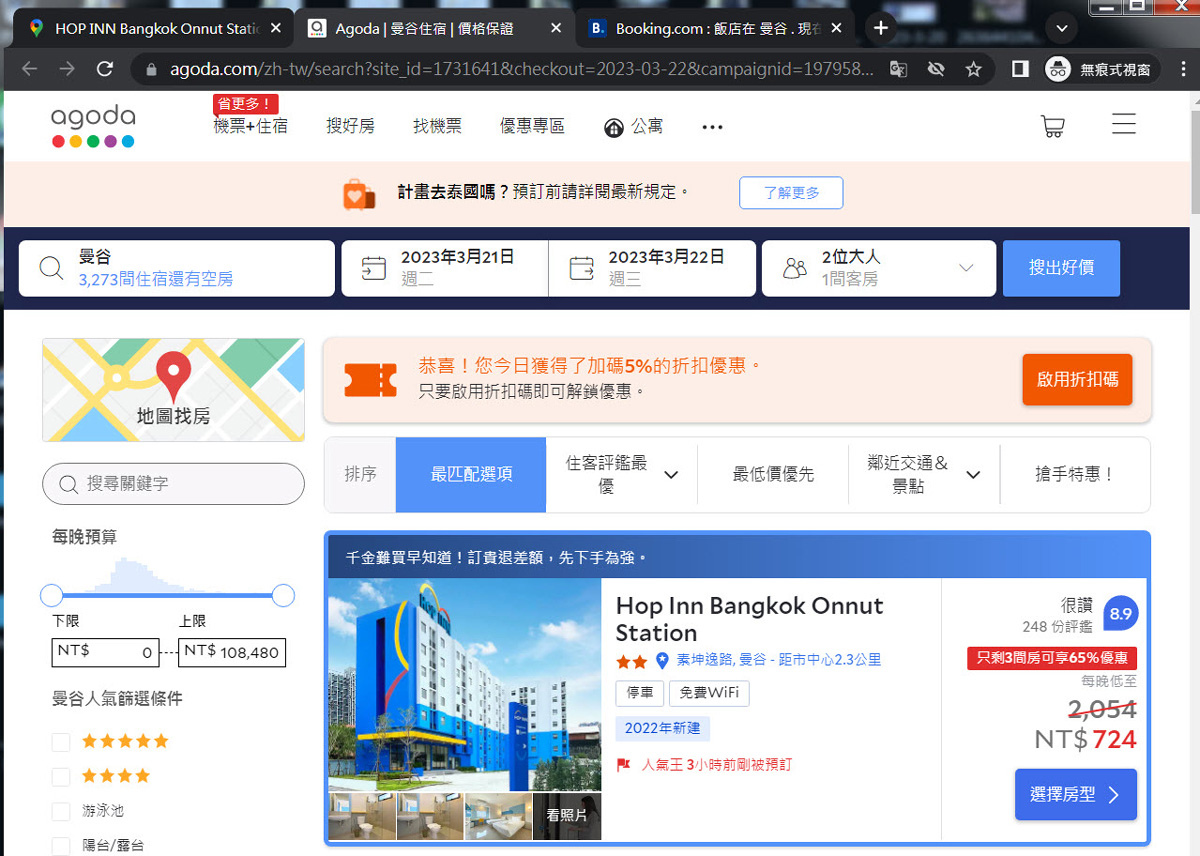Select the 最匹配選項 sort tab
Screen dimensions: 1200x856
click(x=471, y=474)
